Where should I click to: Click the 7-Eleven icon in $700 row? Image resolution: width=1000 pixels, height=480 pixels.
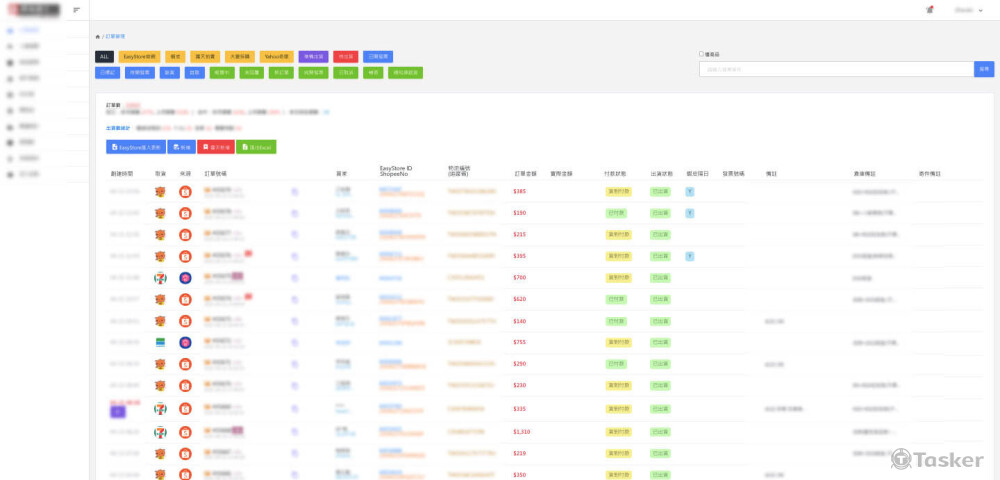click(x=160, y=278)
